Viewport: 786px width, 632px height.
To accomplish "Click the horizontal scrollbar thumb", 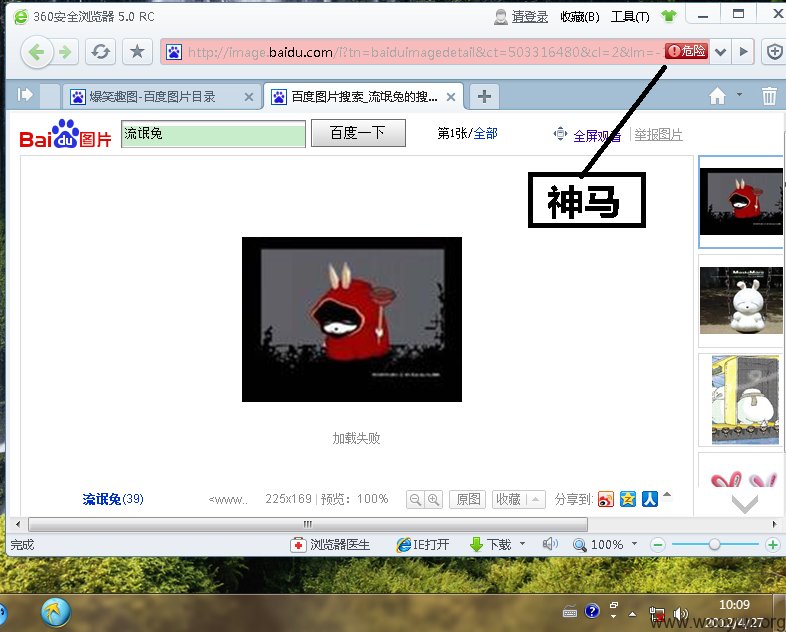I will [x=308, y=525].
